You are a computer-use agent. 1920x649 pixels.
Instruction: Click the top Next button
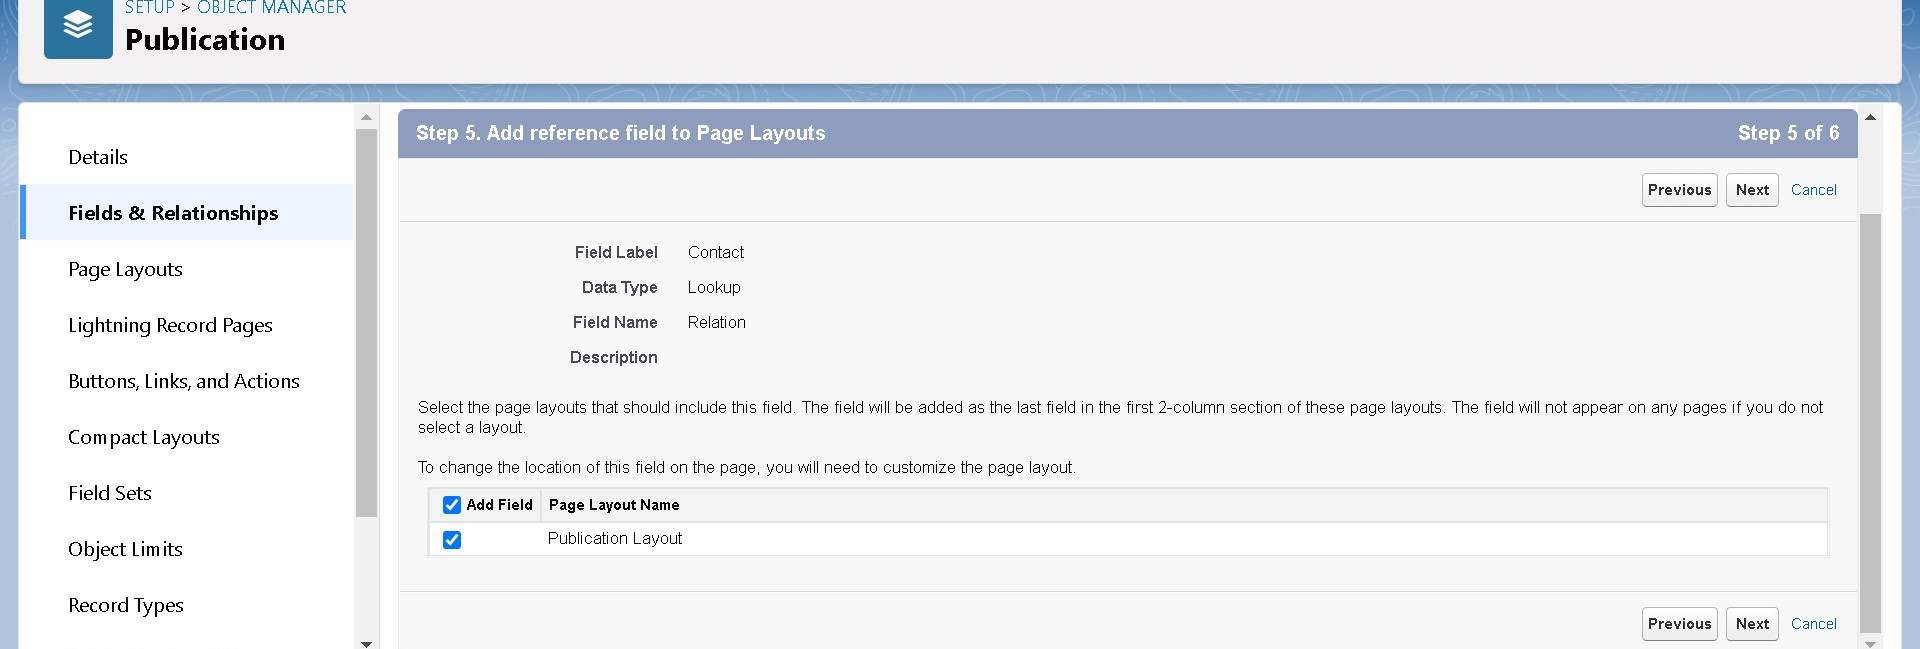point(1752,190)
